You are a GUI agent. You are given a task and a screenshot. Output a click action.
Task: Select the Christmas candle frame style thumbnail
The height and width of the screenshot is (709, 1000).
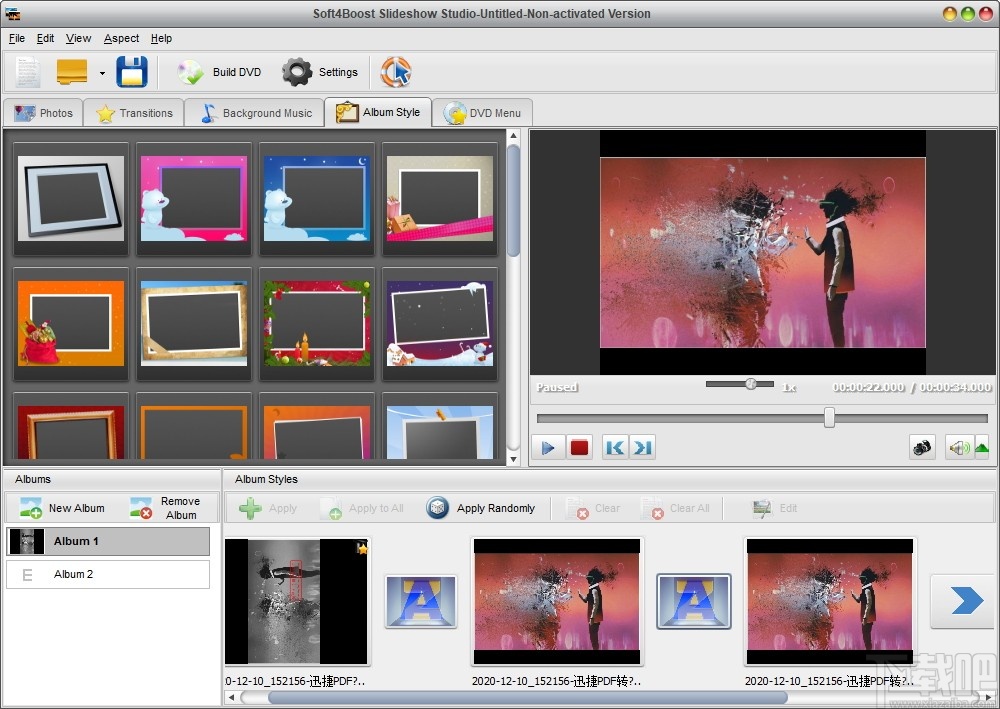click(317, 324)
